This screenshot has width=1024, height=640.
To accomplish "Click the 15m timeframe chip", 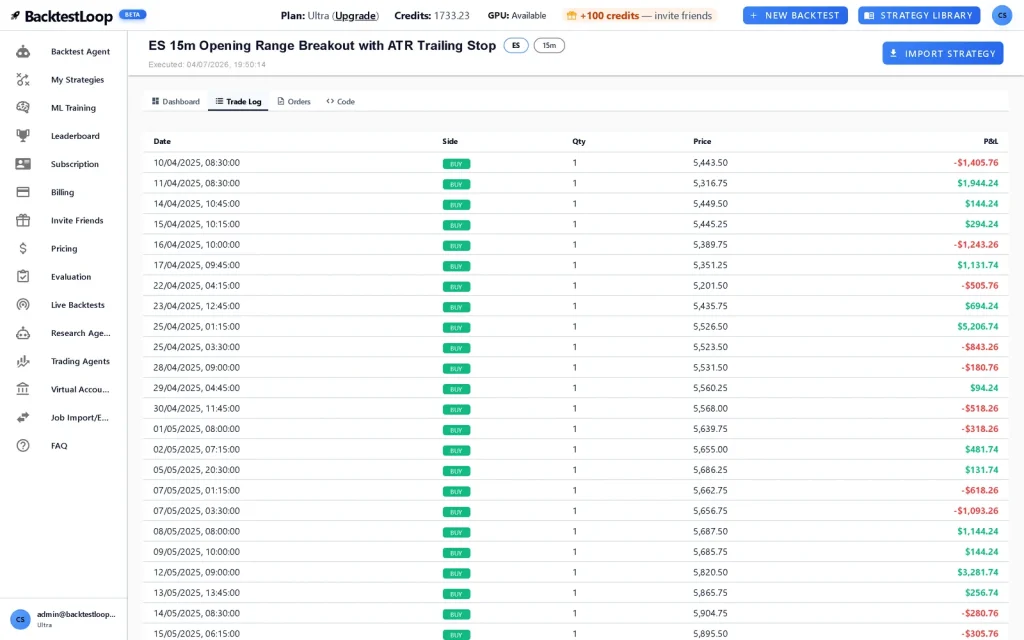I will click(549, 46).
